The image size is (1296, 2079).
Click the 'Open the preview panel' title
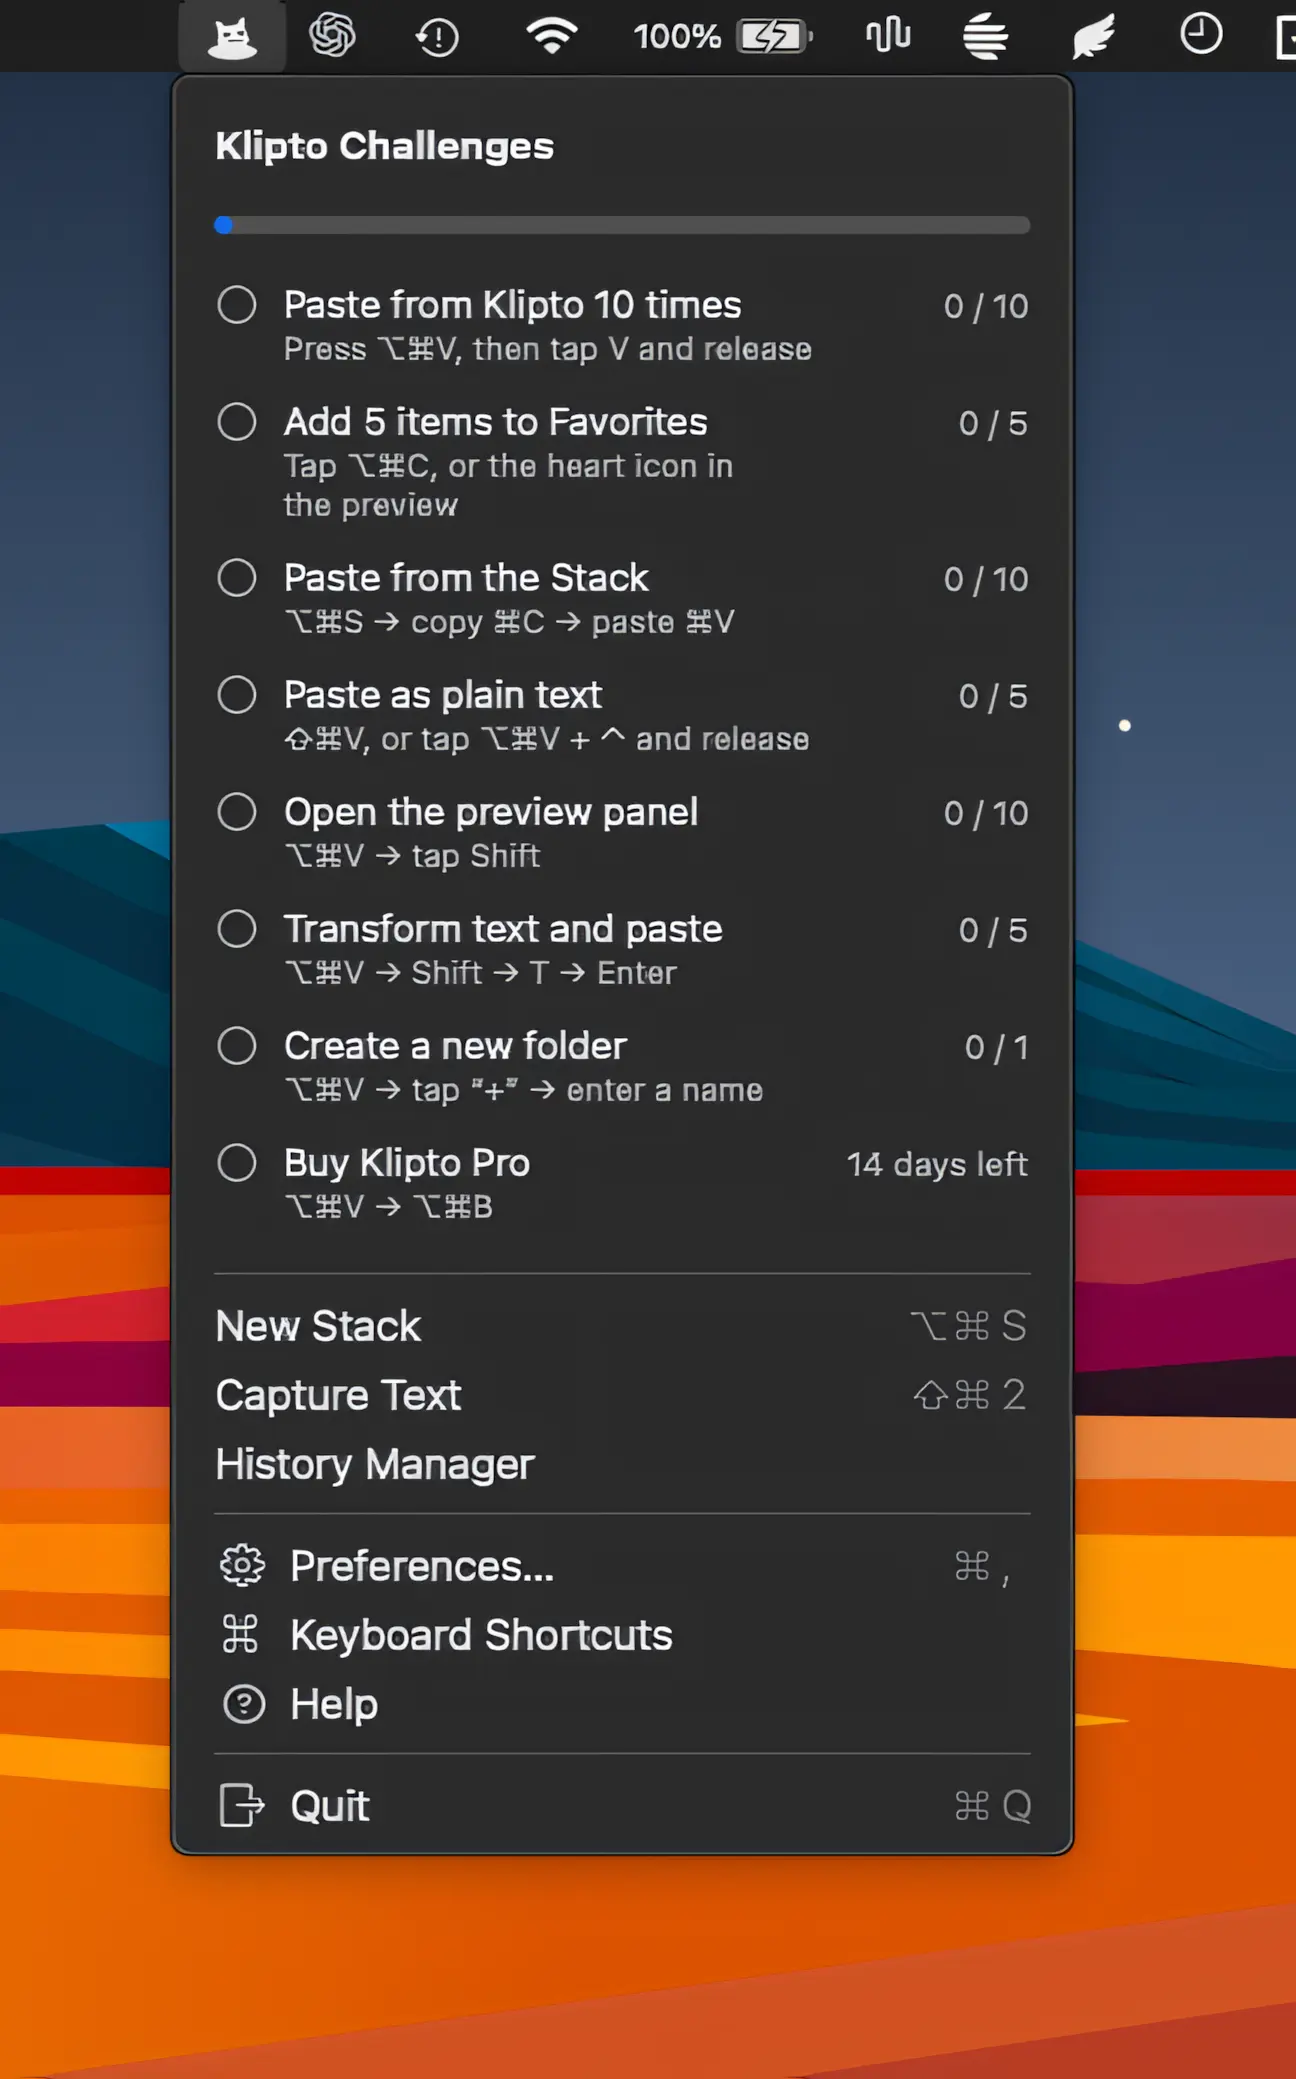(x=491, y=812)
